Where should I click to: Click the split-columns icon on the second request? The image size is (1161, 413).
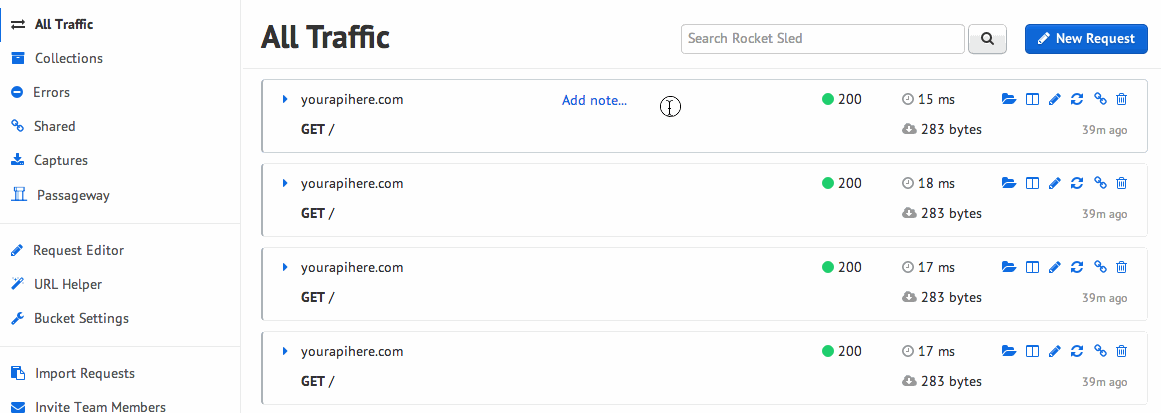[1032, 183]
